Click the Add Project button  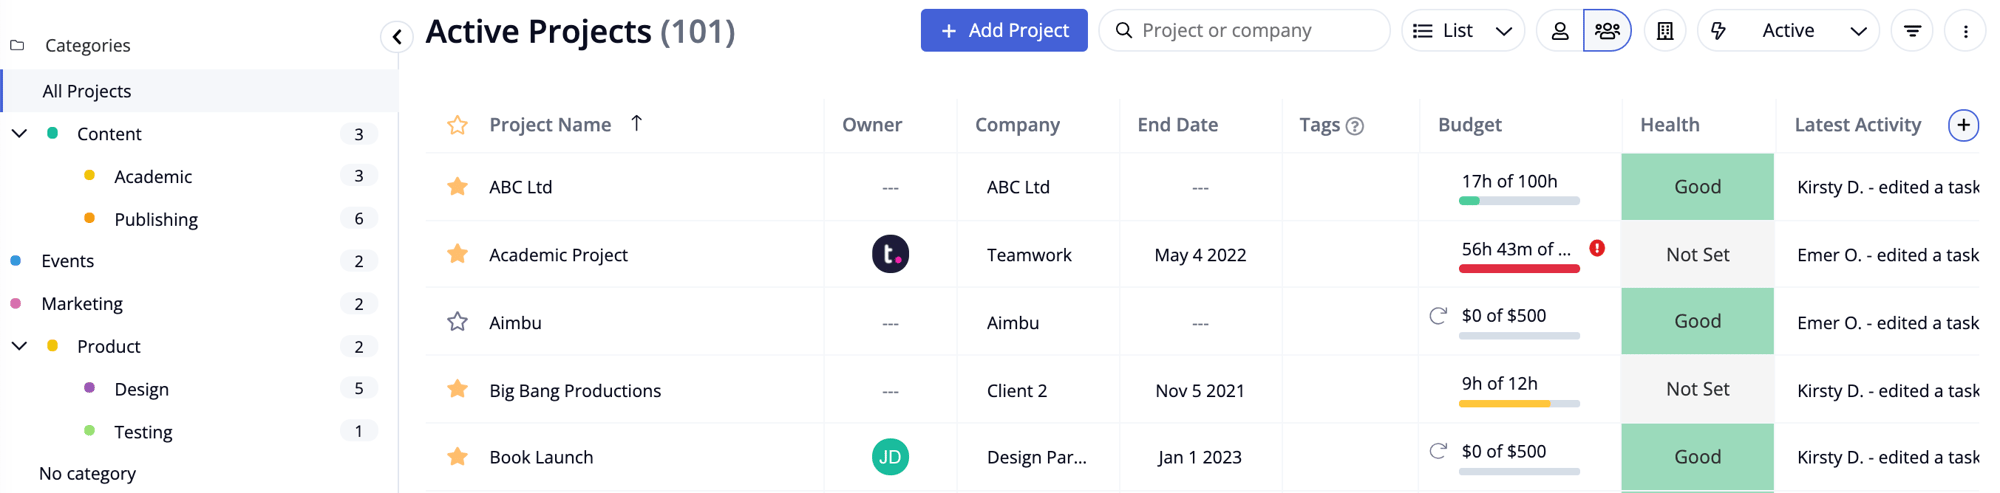(1003, 31)
